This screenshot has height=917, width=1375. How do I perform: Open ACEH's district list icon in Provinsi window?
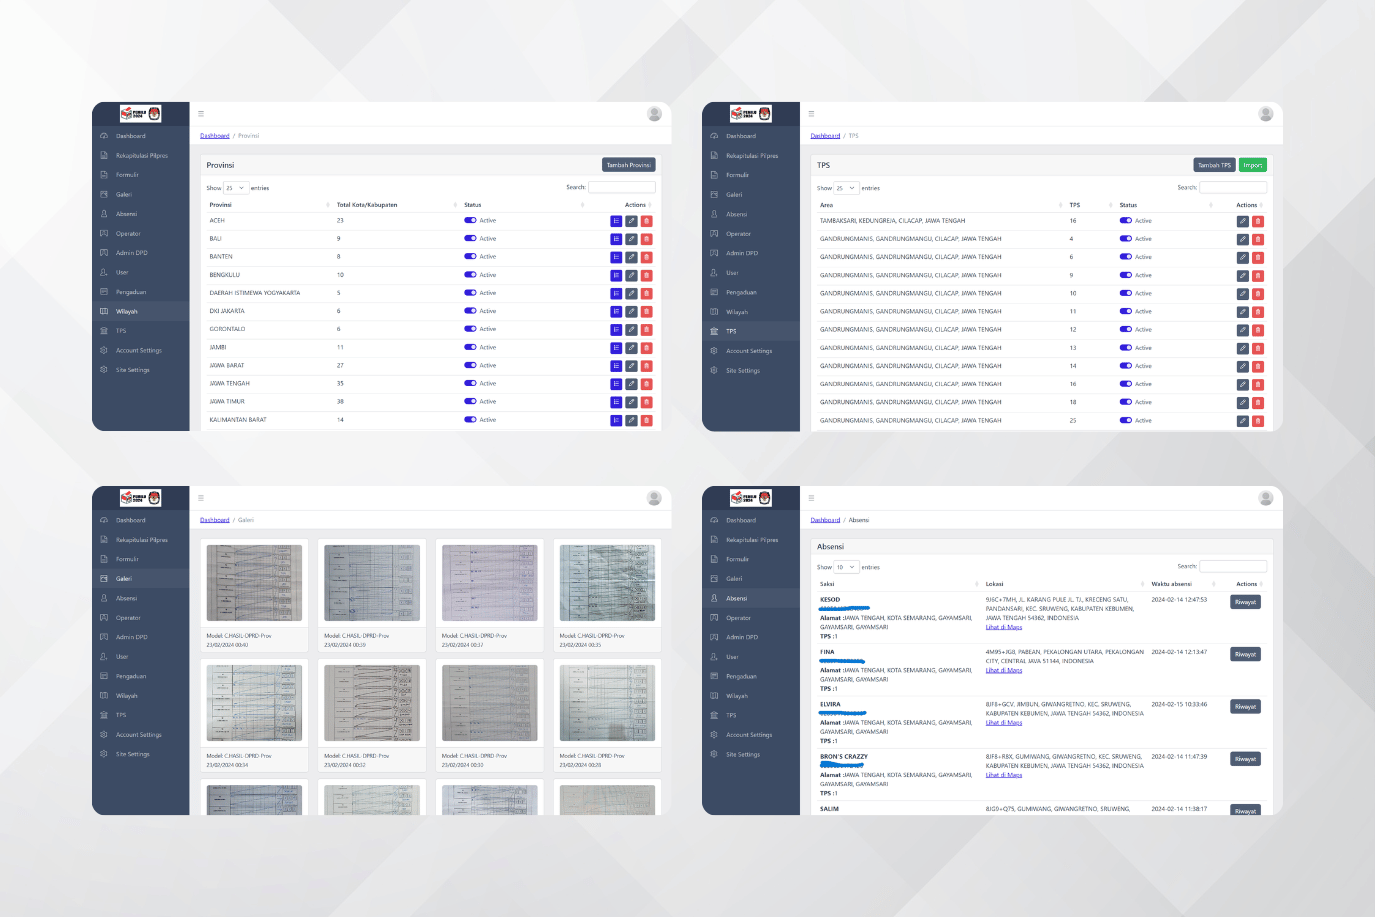[616, 221]
